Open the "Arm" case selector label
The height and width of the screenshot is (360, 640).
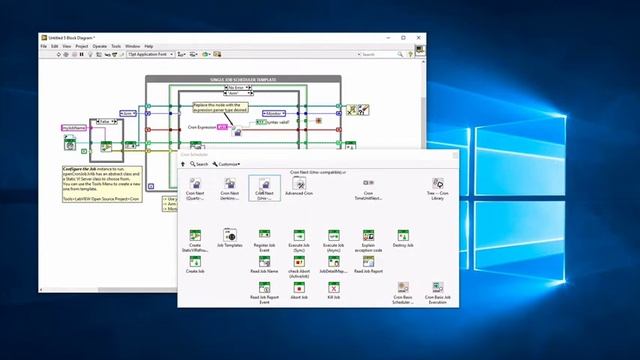click(238, 93)
